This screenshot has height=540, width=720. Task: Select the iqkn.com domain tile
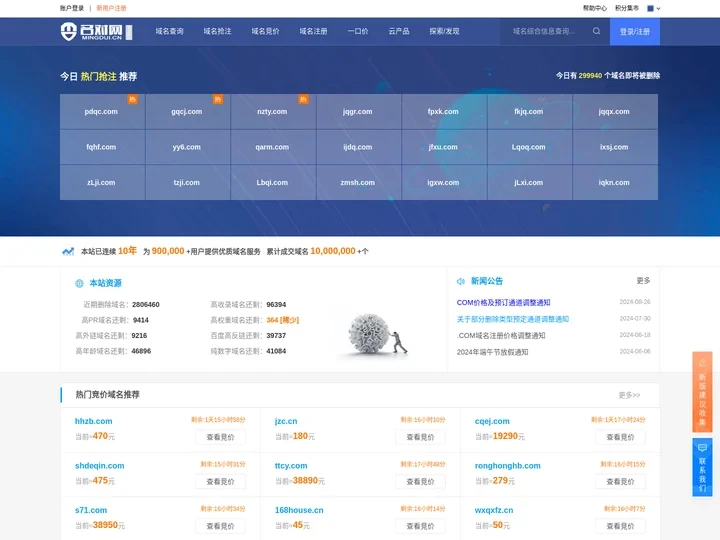tap(615, 182)
